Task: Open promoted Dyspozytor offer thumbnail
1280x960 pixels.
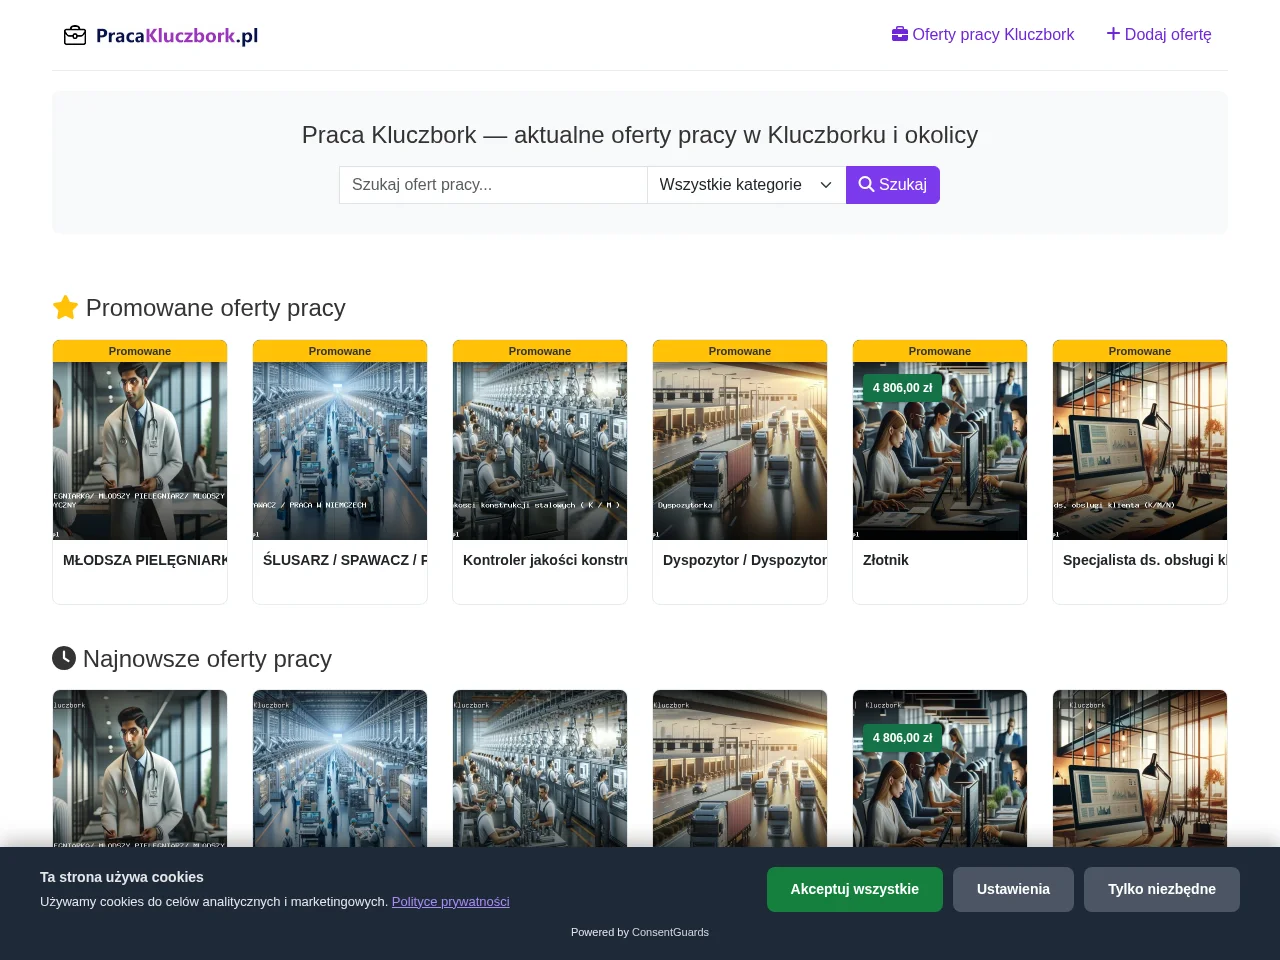Action: tap(740, 451)
